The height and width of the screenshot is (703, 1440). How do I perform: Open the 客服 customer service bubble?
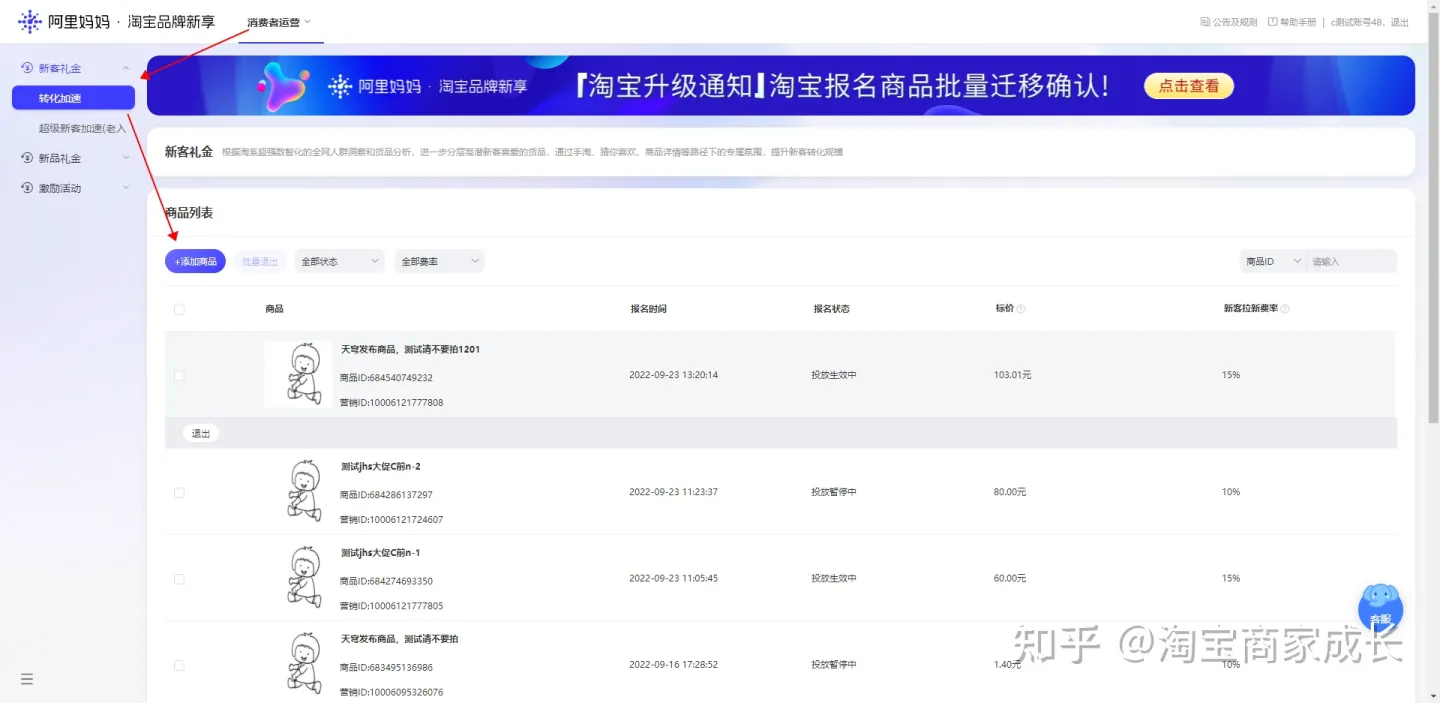(1380, 607)
